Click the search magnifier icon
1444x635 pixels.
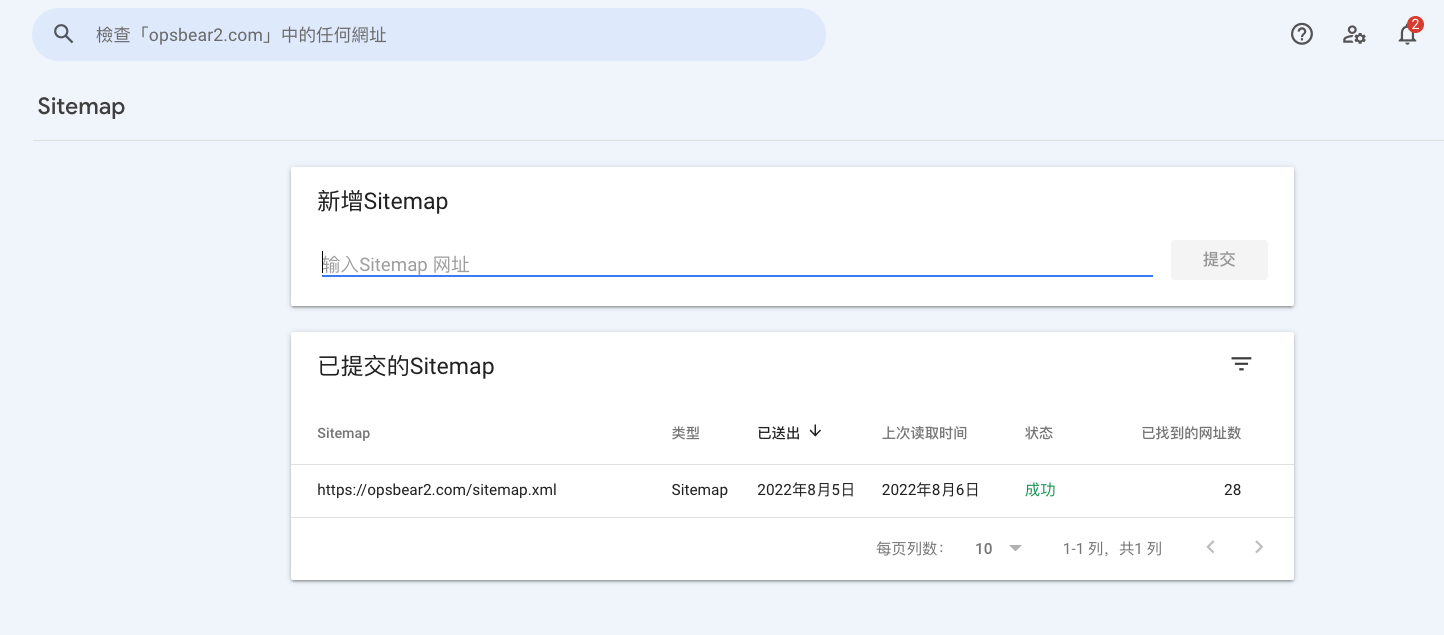pos(64,34)
